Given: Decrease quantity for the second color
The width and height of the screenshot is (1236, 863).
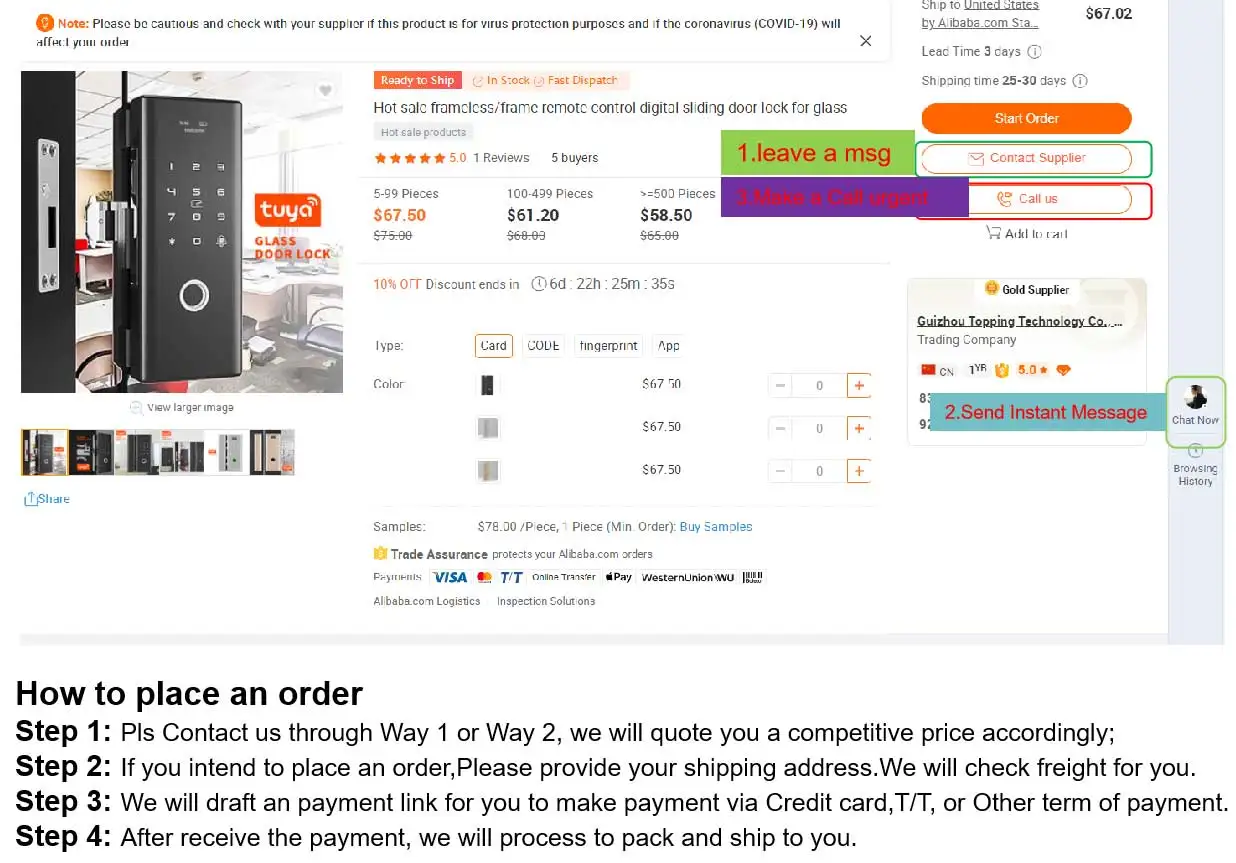Looking at the screenshot, I should [780, 428].
